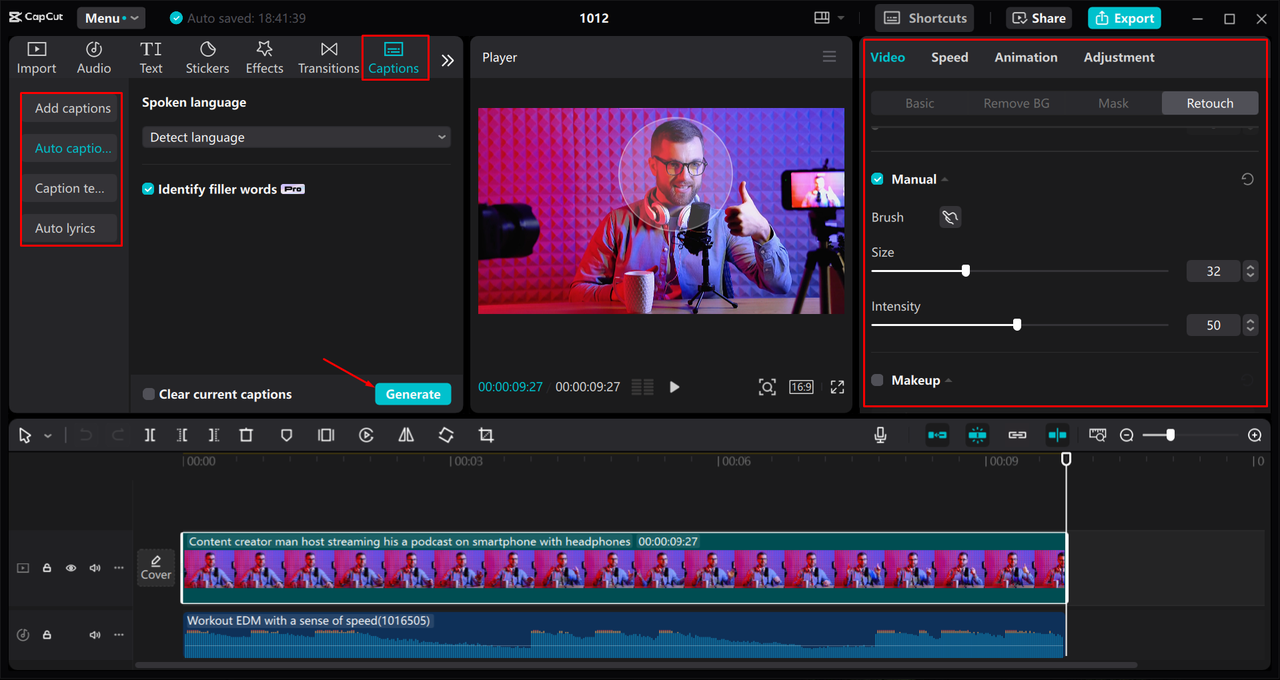
Task: Open more options for audio track
Action: (119, 635)
